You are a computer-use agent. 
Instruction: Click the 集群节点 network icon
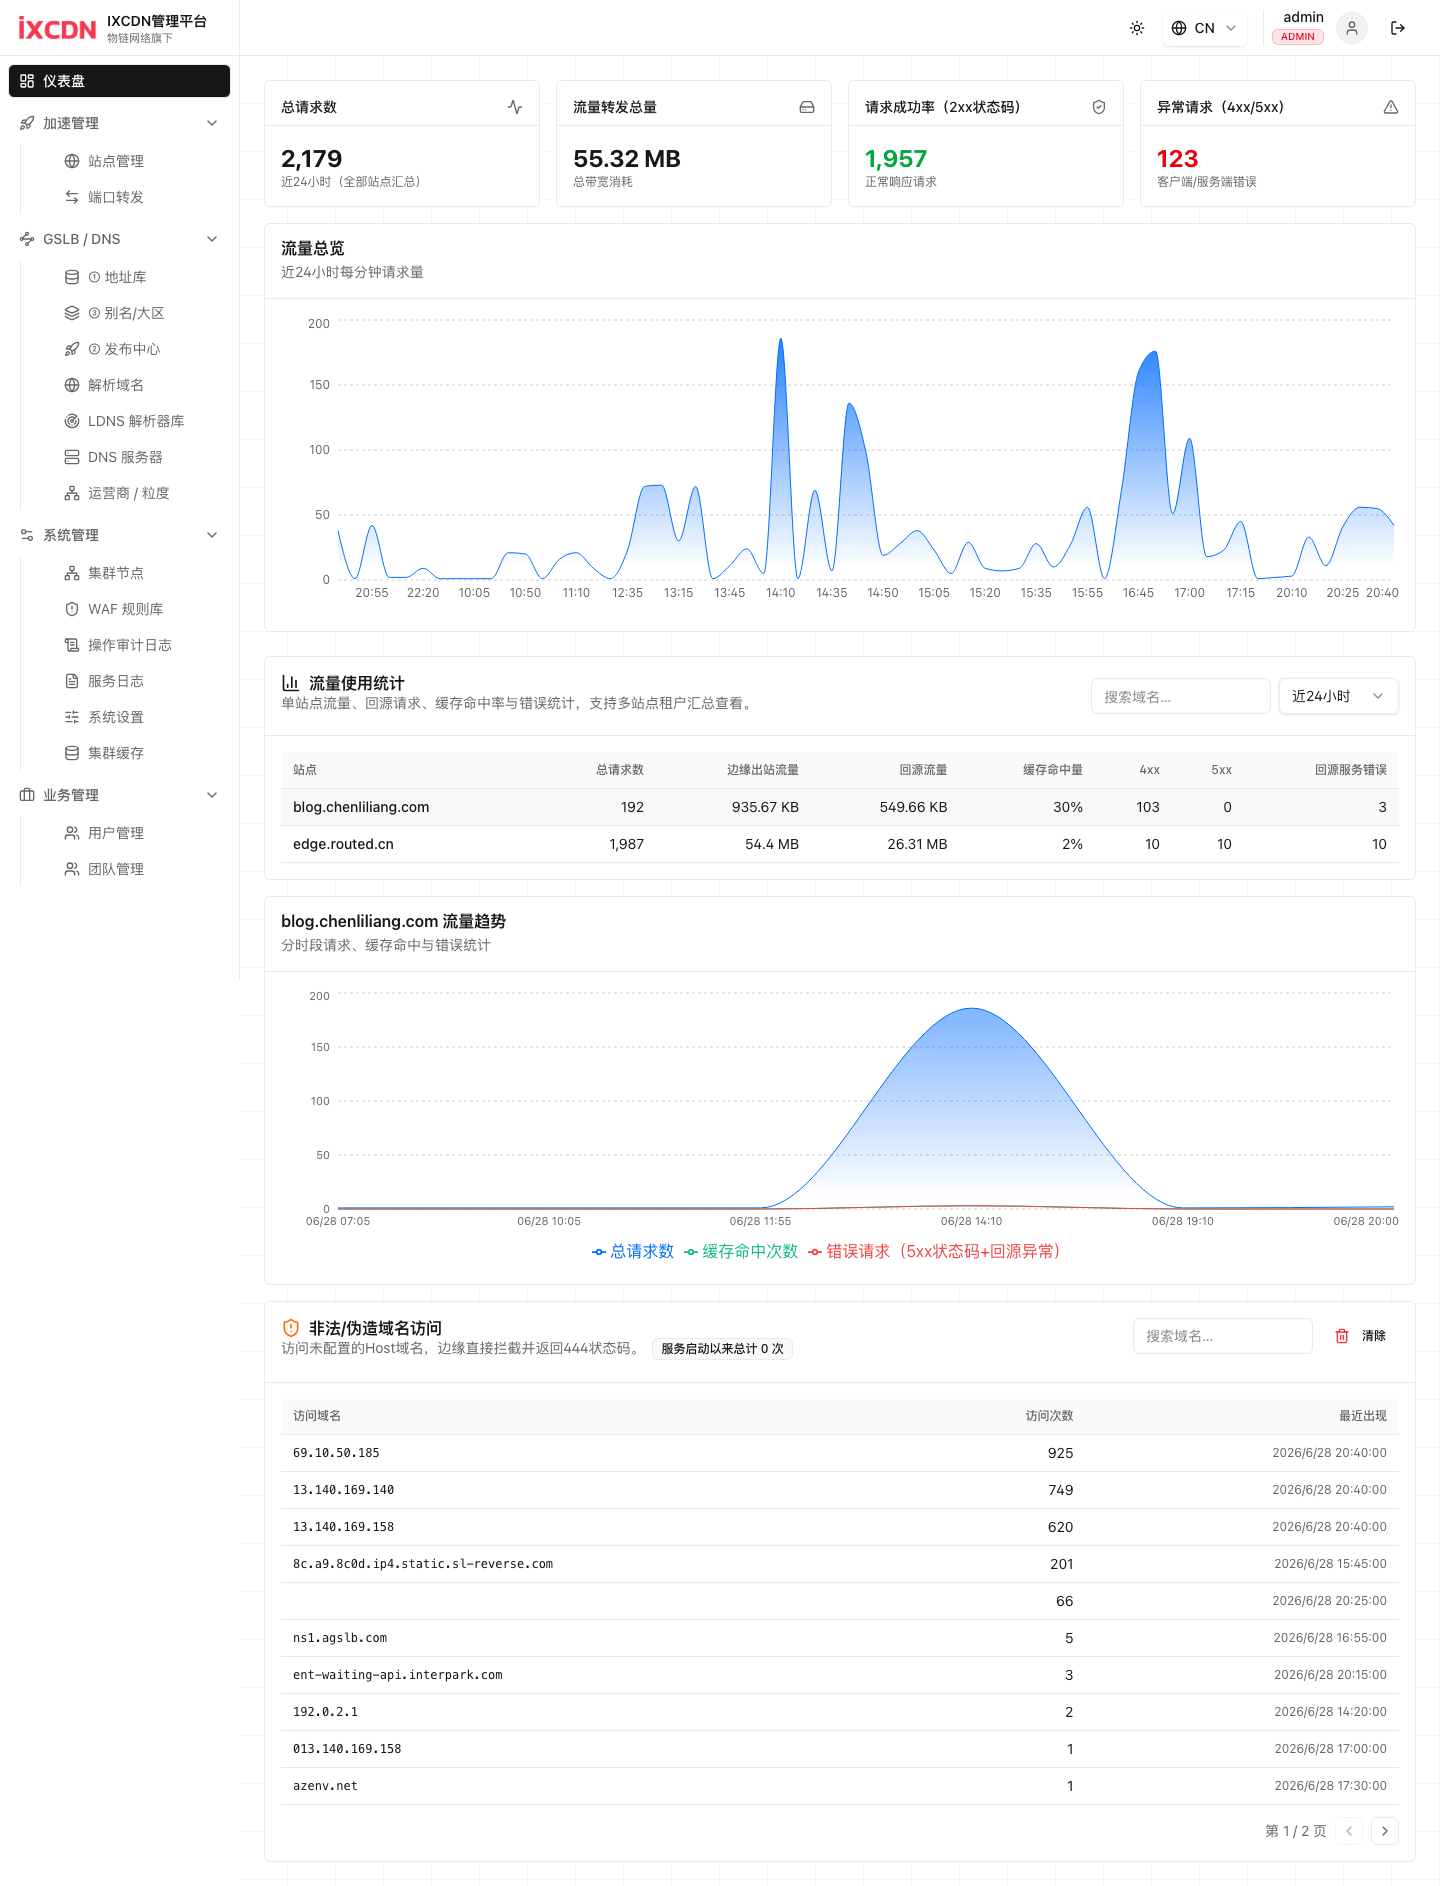(x=72, y=573)
